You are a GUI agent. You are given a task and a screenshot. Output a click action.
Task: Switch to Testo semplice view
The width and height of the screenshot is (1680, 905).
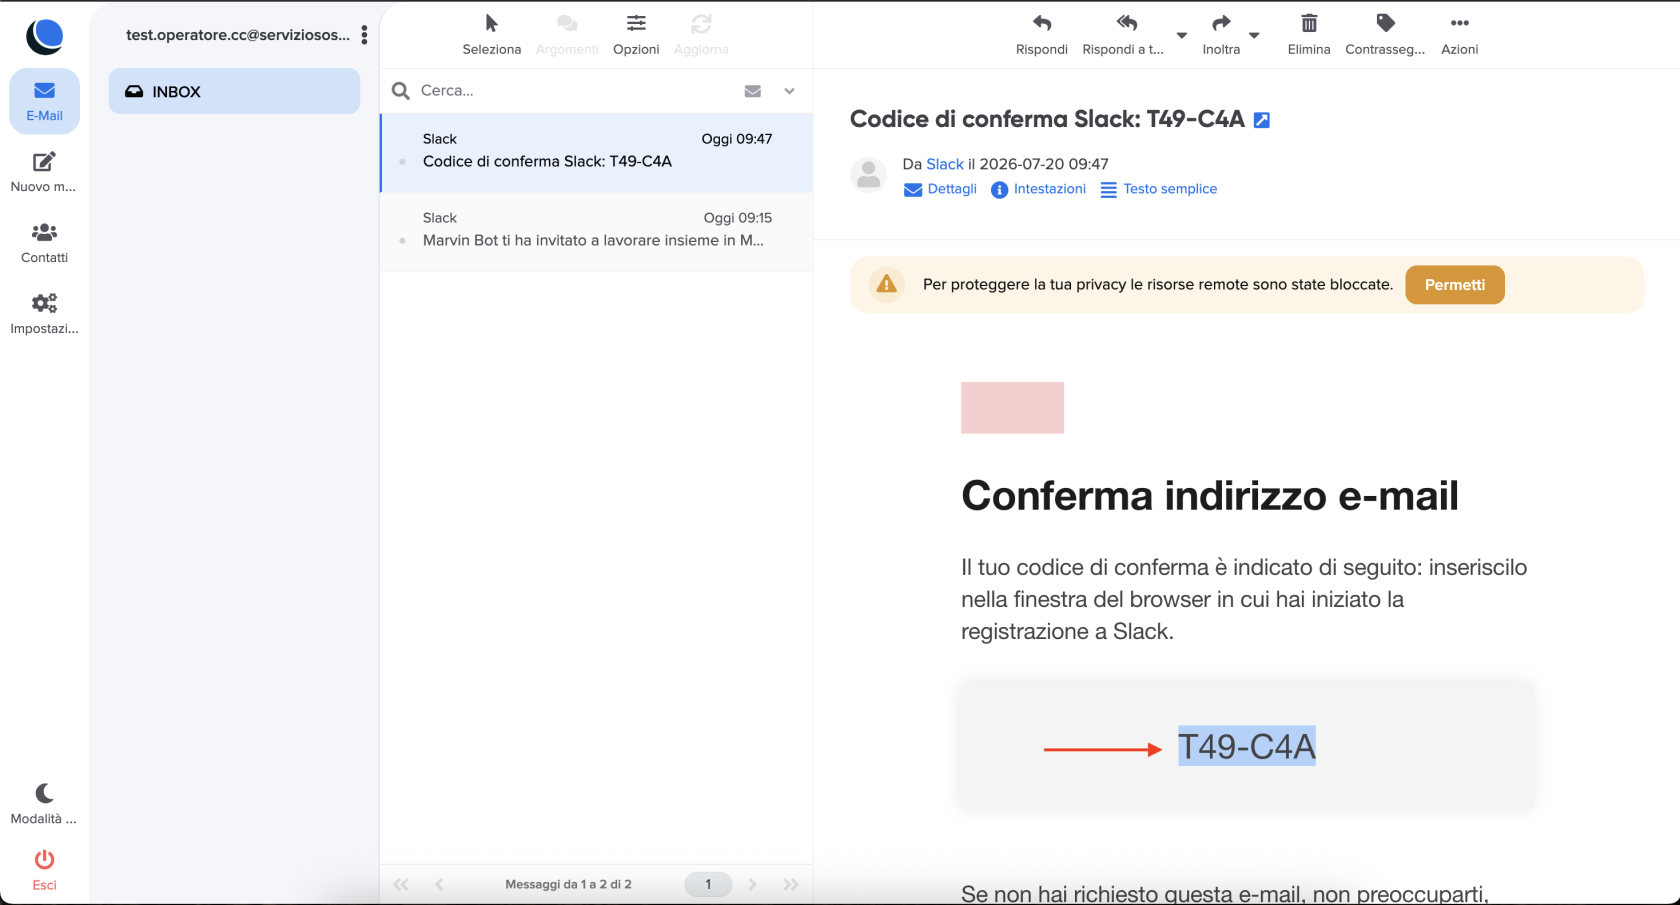click(x=1159, y=189)
